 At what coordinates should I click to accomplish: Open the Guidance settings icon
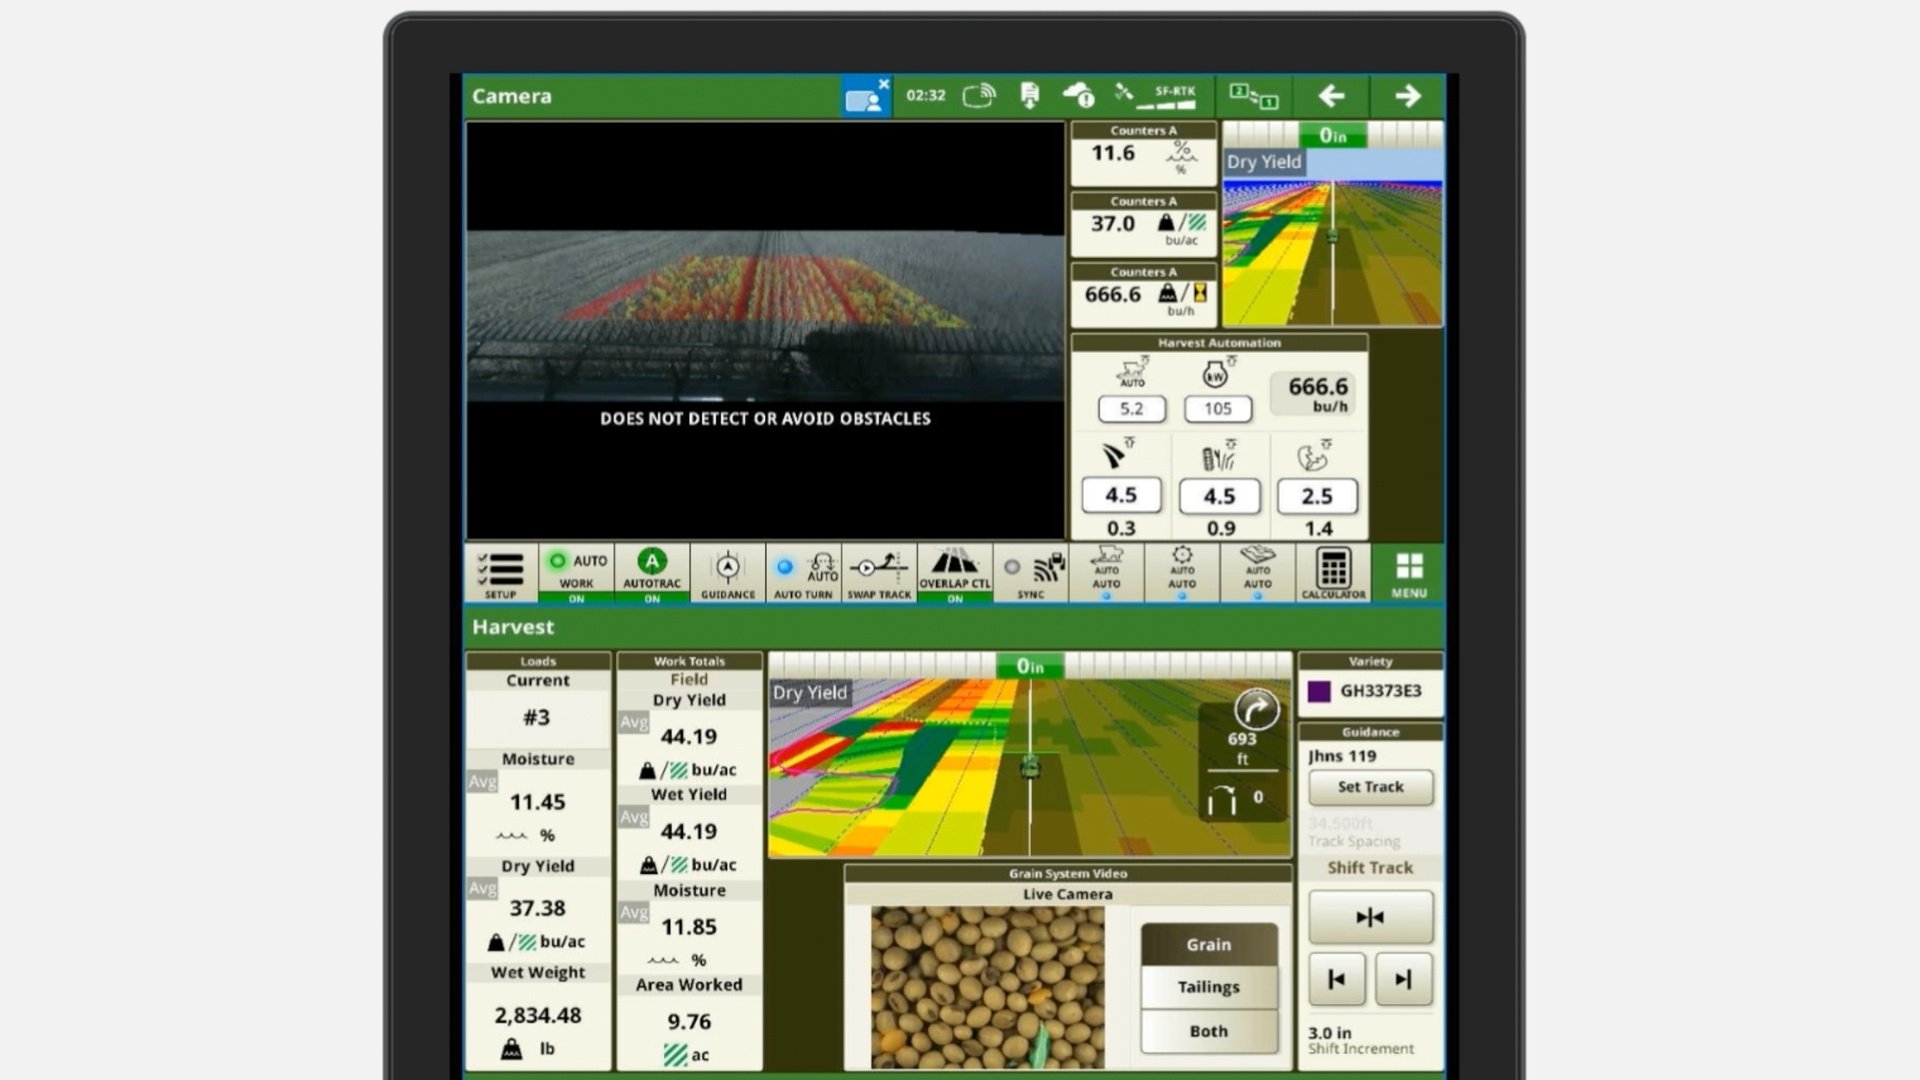728,573
